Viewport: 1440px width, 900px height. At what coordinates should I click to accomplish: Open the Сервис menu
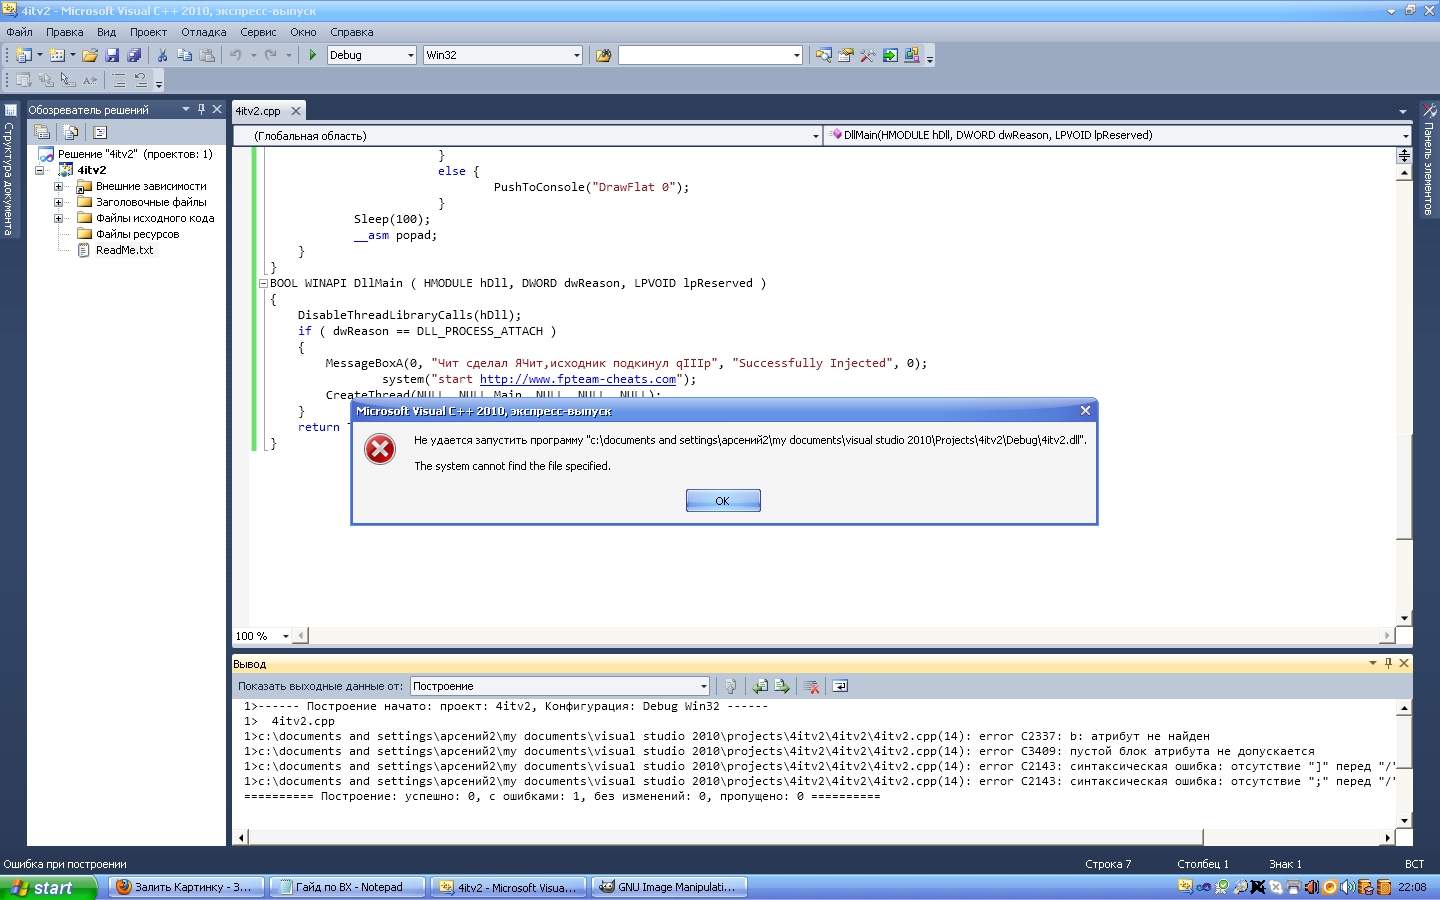pyautogui.click(x=258, y=32)
